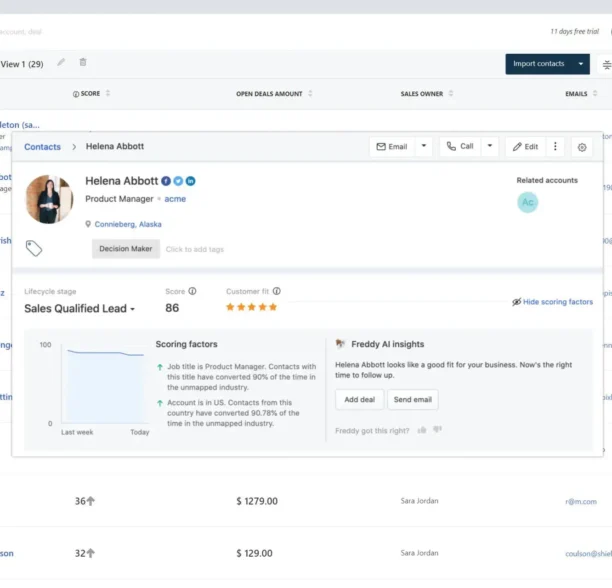Click the Edit button
612x588 pixels.
click(x=525, y=147)
